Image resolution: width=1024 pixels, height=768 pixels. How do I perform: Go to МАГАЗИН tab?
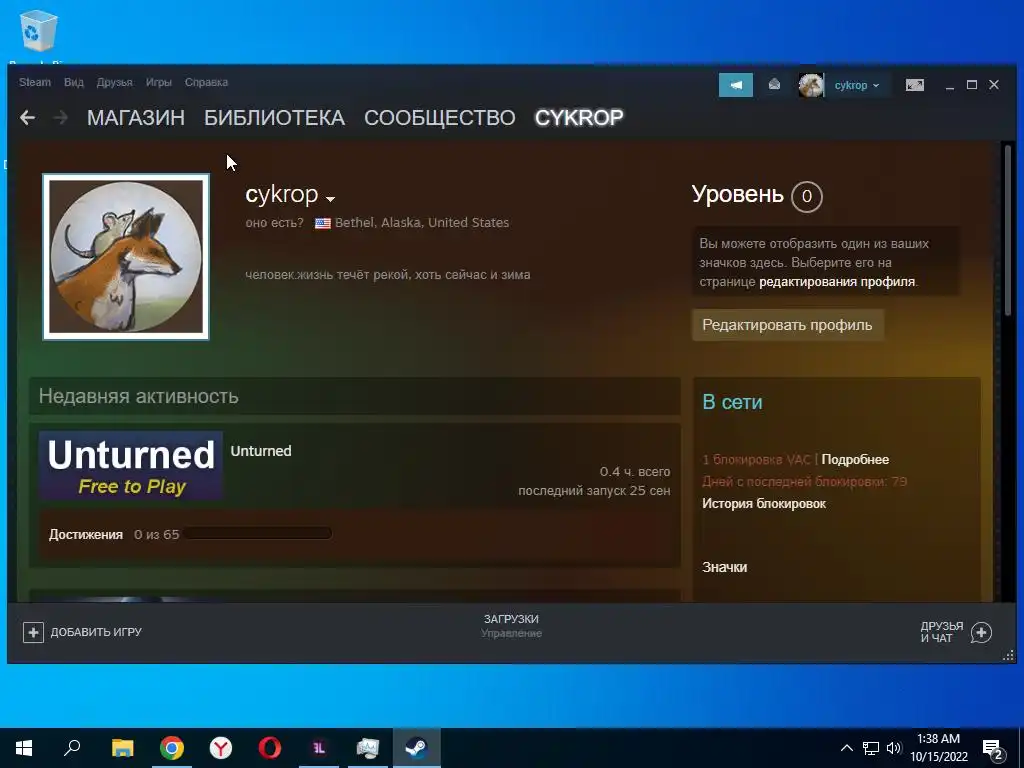(136, 118)
